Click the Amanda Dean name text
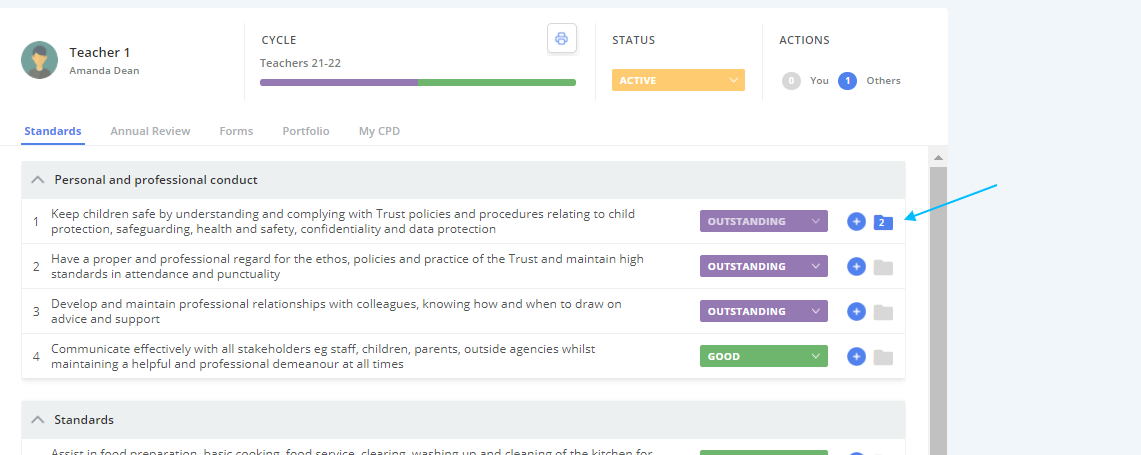1141x455 pixels. click(x=104, y=71)
